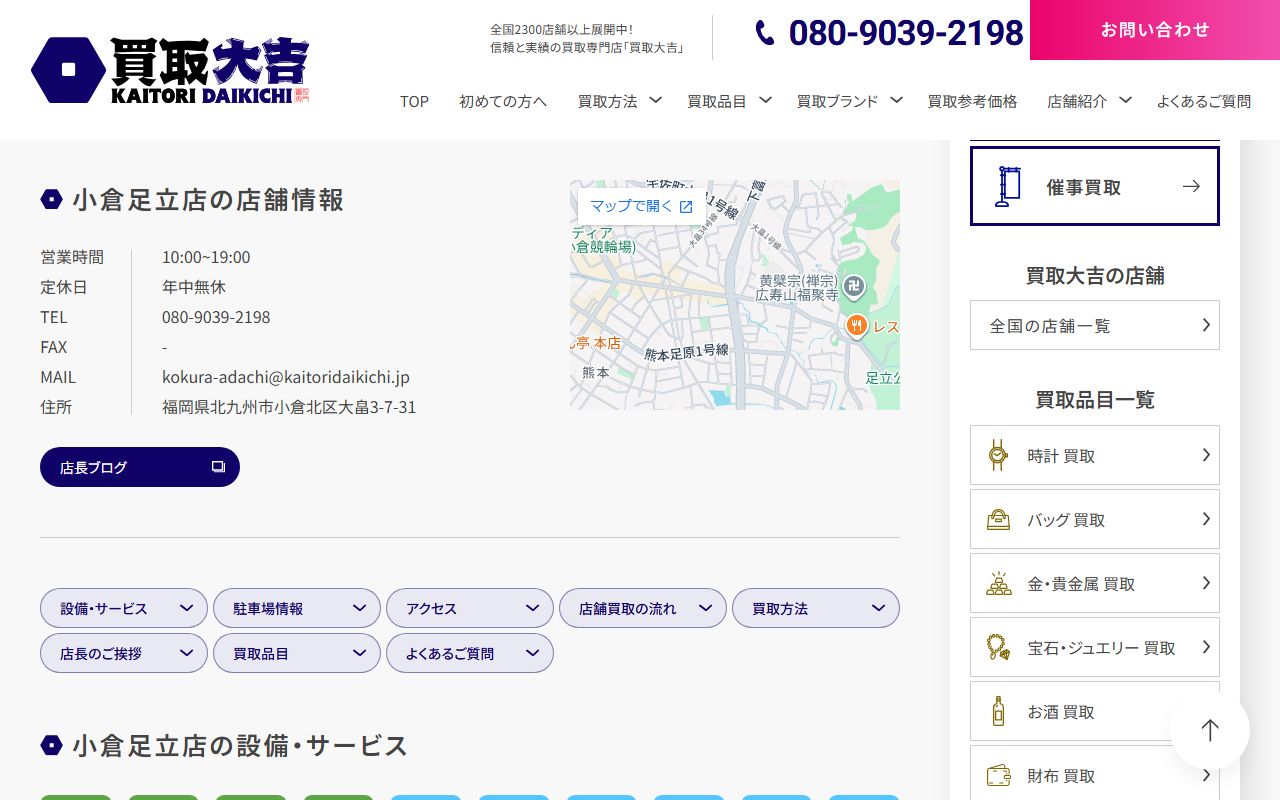Screen dimensions: 1280x800
Task: Open the 店長ブログ button
Action: (140, 467)
